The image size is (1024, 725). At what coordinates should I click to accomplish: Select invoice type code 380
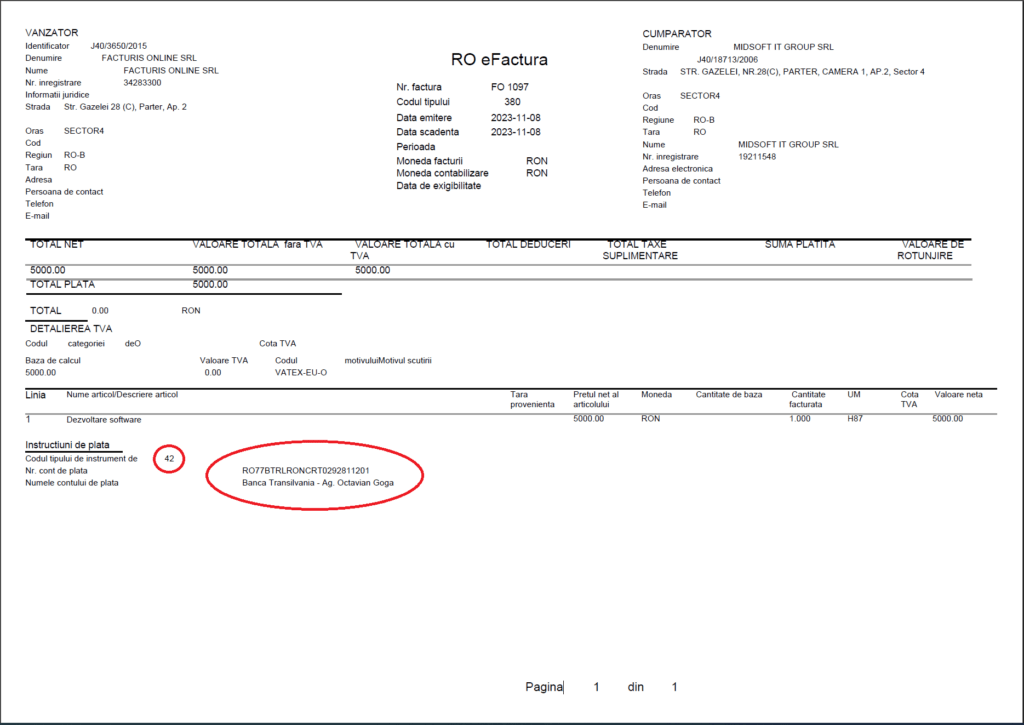pos(512,102)
